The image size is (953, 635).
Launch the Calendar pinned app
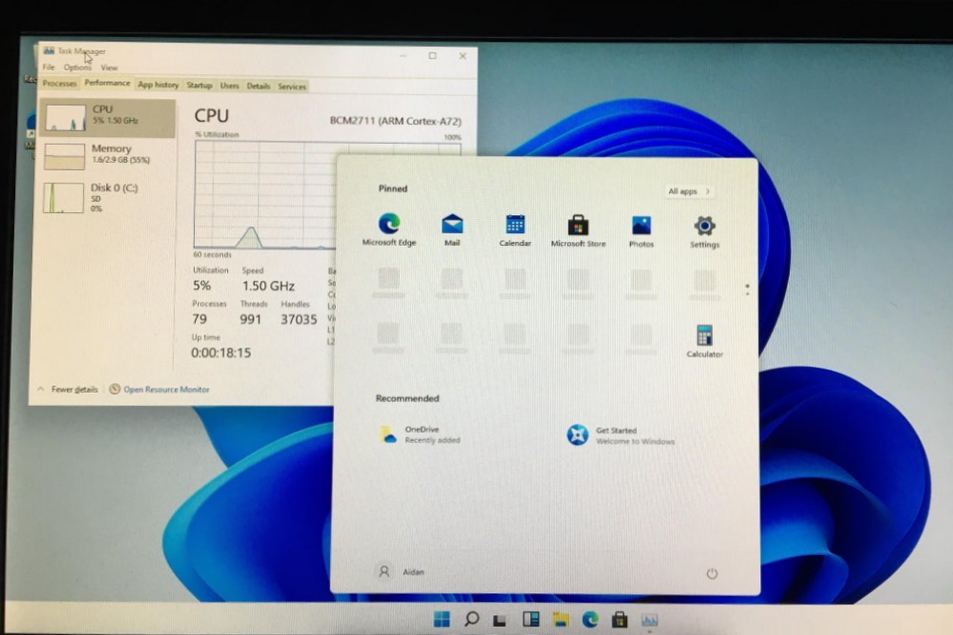(x=515, y=230)
